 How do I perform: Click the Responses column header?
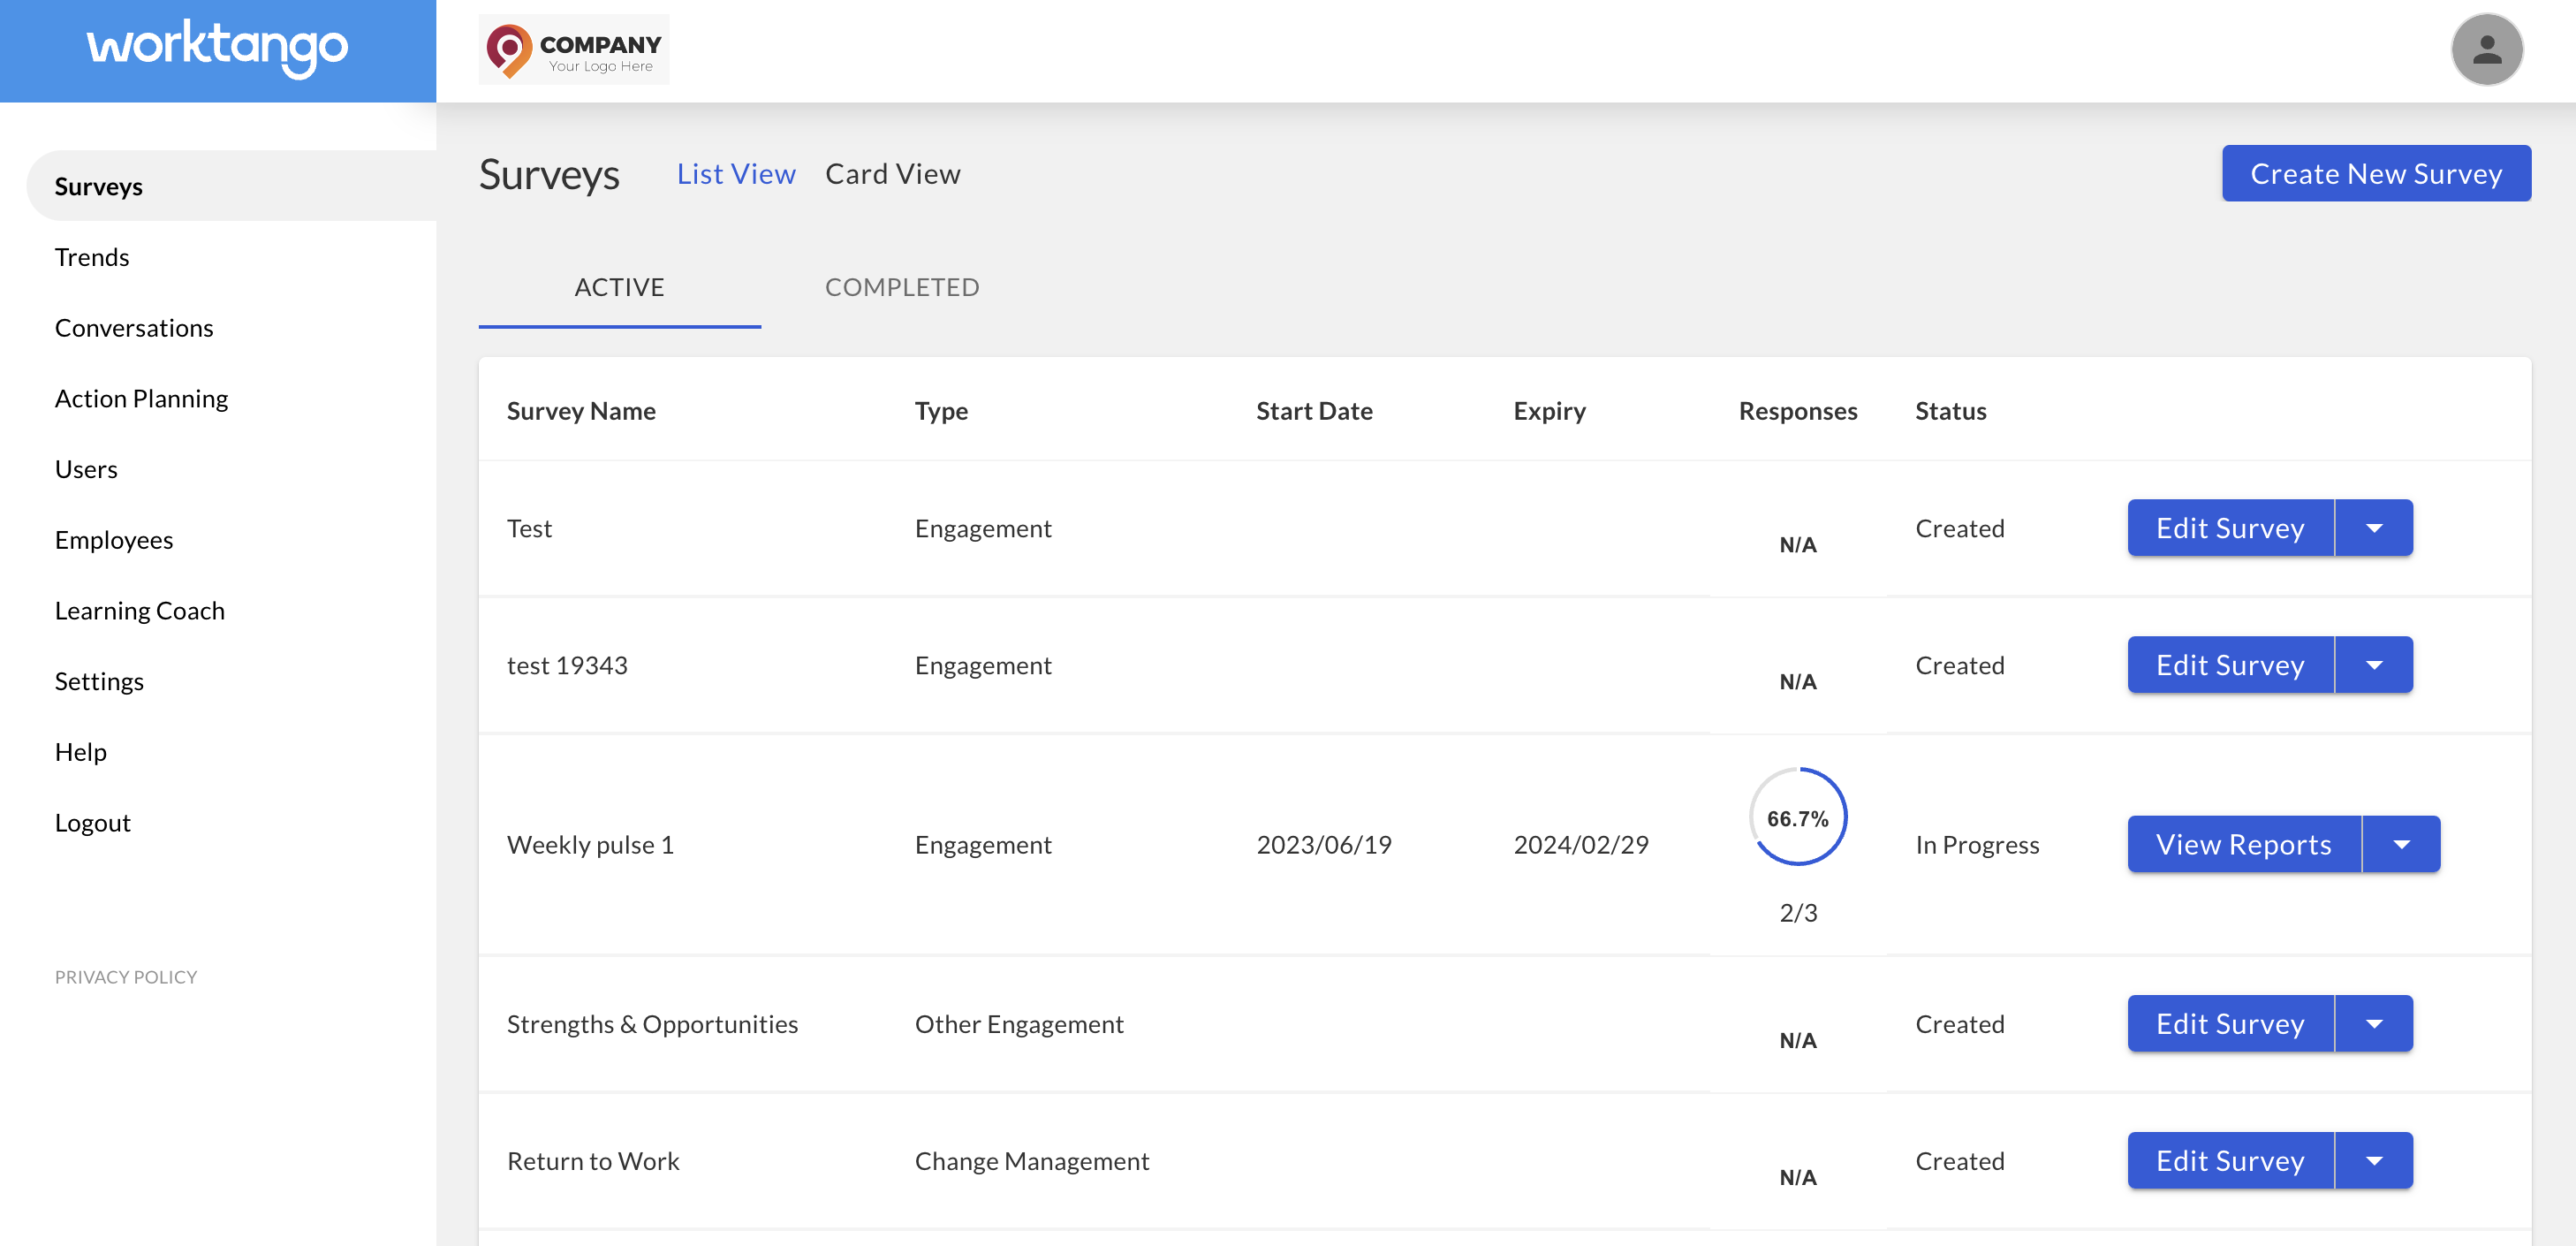point(1797,411)
